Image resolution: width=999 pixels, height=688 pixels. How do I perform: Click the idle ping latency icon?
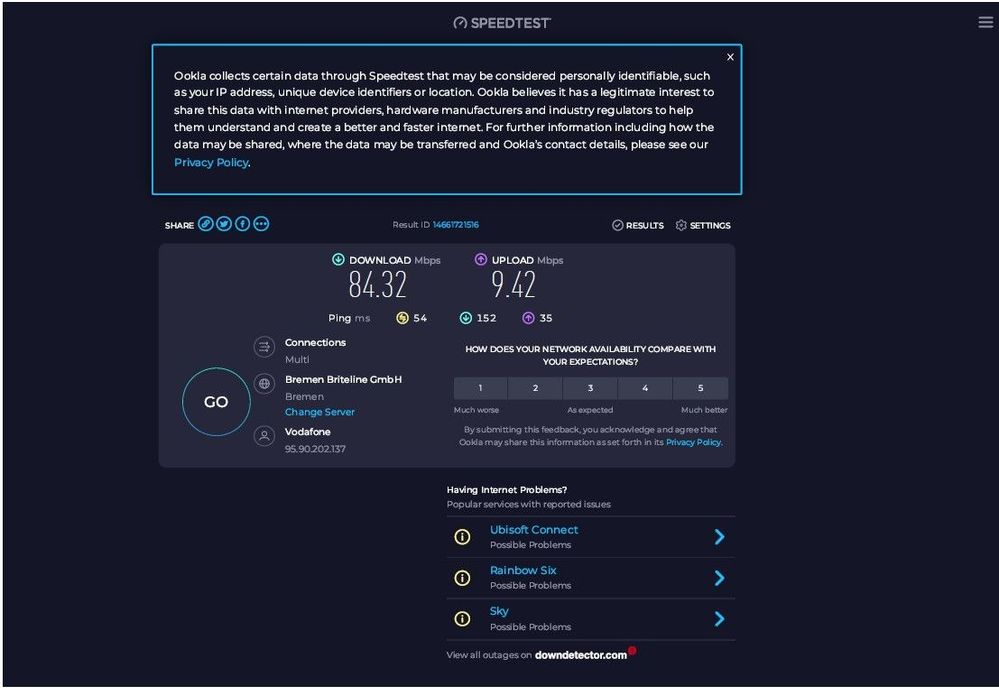[x=402, y=318]
